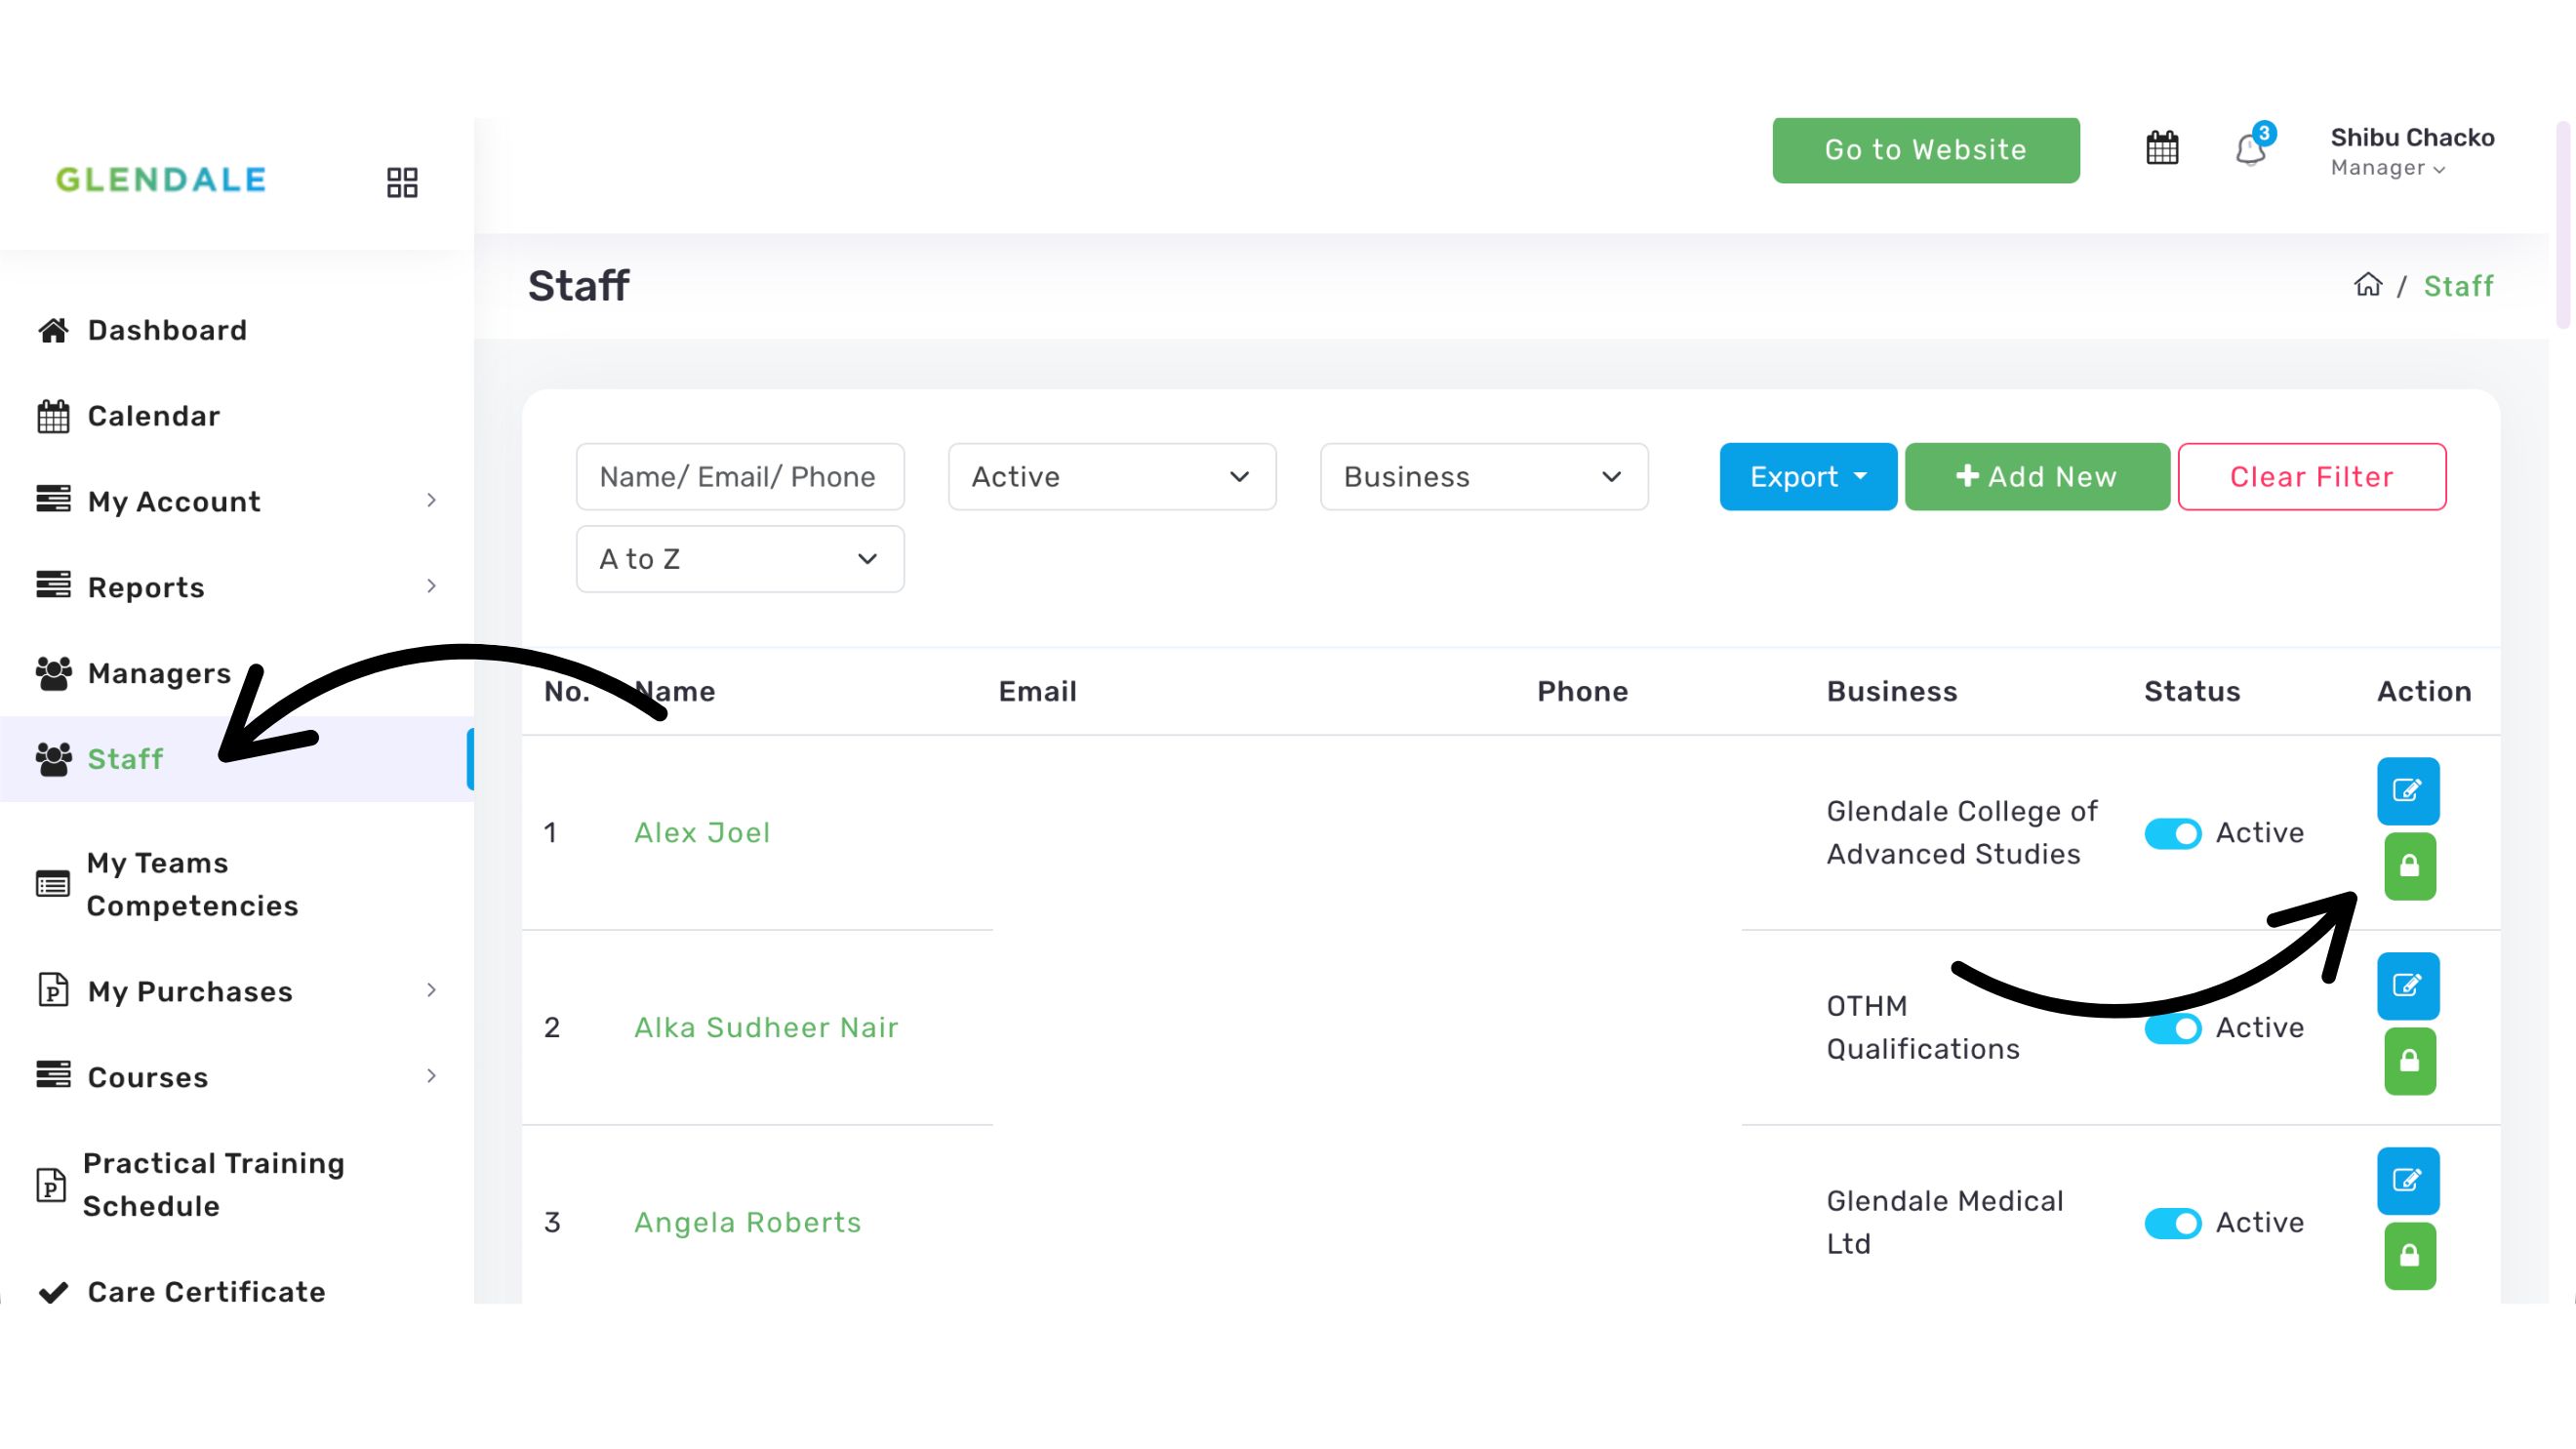The width and height of the screenshot is (2576, 1449).
Task: Open the Active status filter dropdown
Action: tap(1111, 477)
